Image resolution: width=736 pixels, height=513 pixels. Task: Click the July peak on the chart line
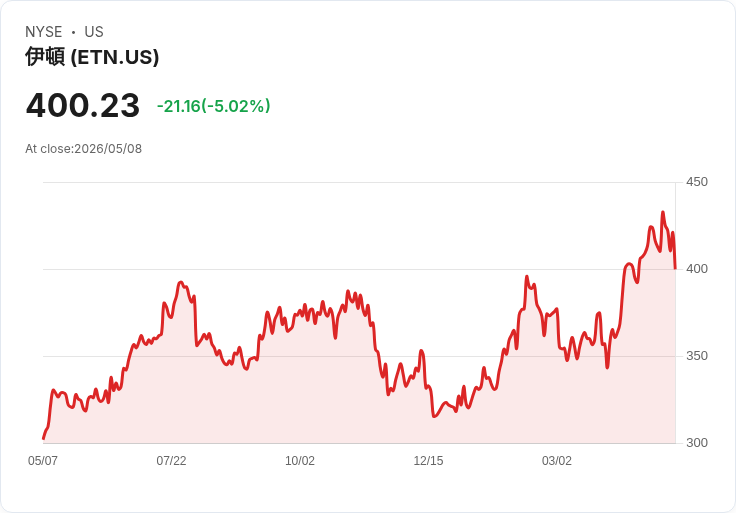181,282
